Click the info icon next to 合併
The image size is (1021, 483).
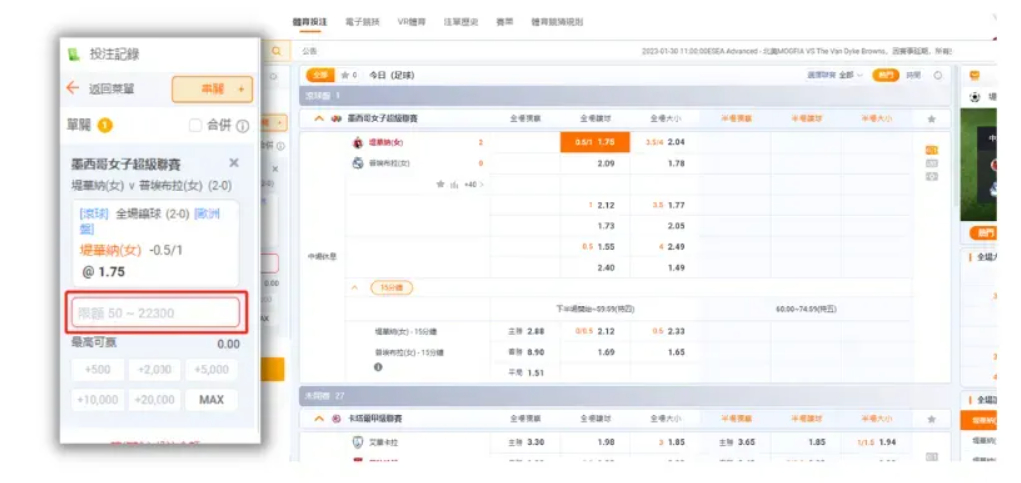pyautogui.click(x=242, y=126)
